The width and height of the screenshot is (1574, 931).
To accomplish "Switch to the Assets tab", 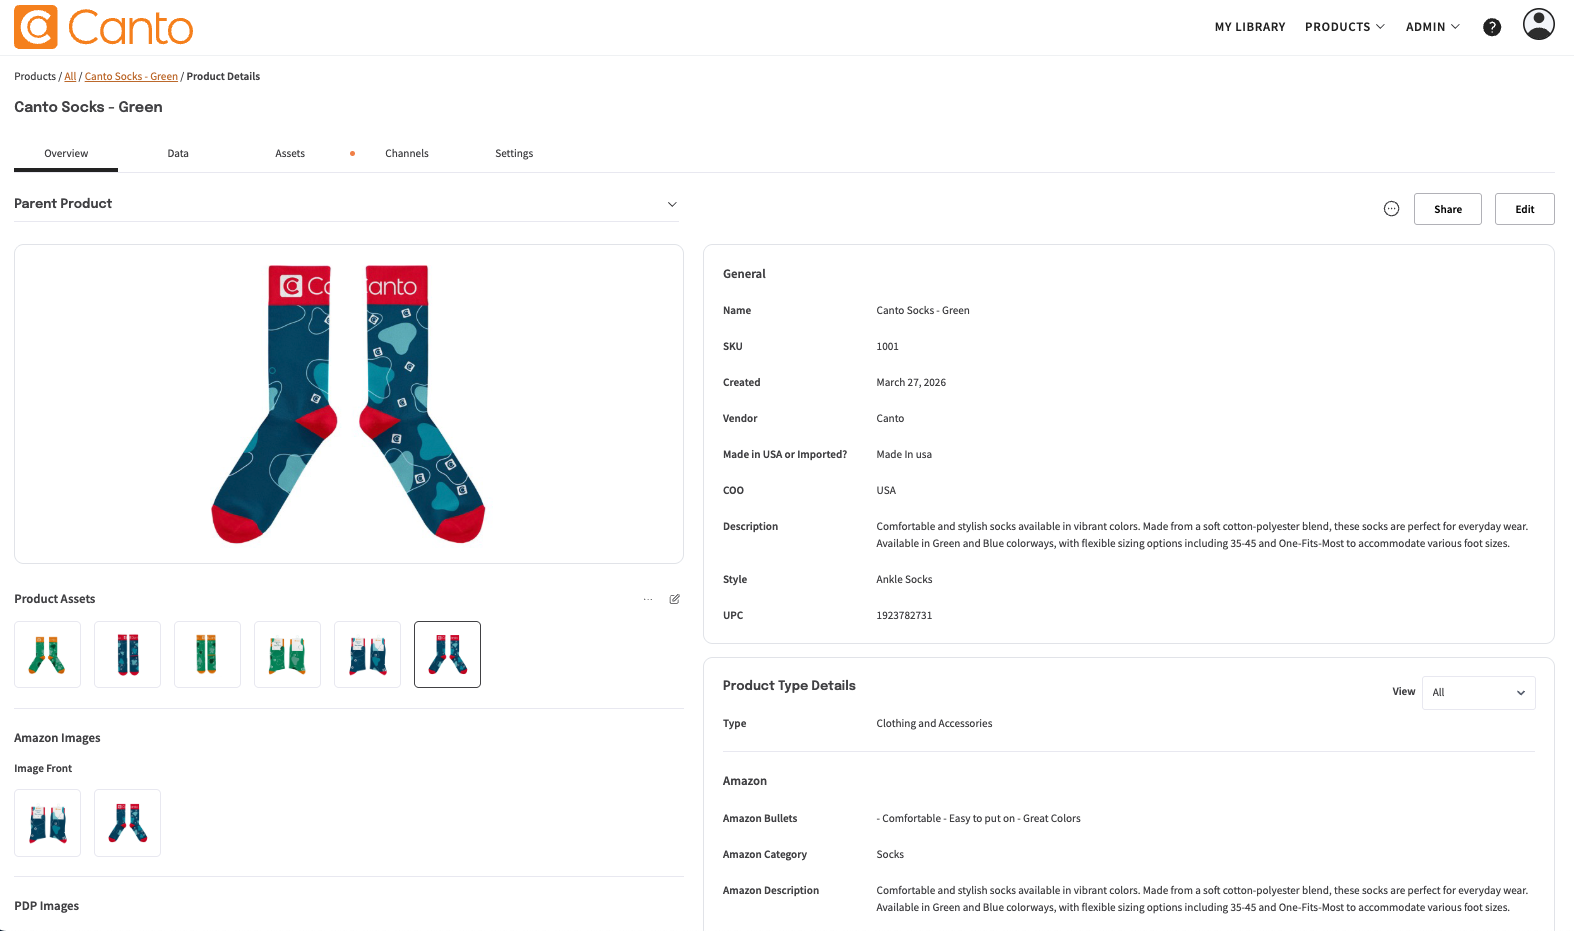I will click(x=290, y=153).
